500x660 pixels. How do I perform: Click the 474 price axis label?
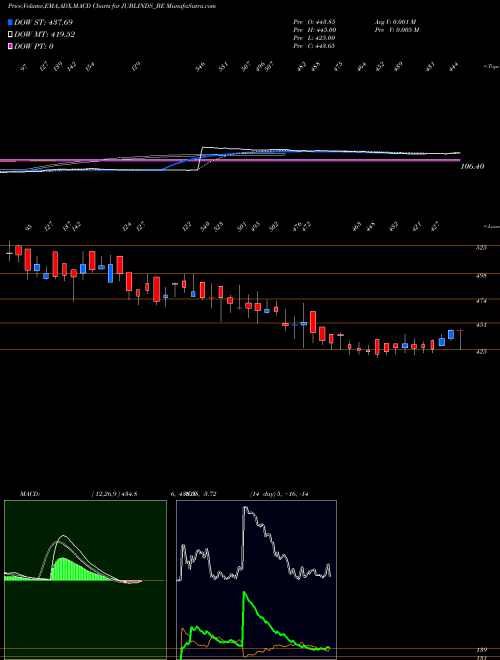pos(481,301)
